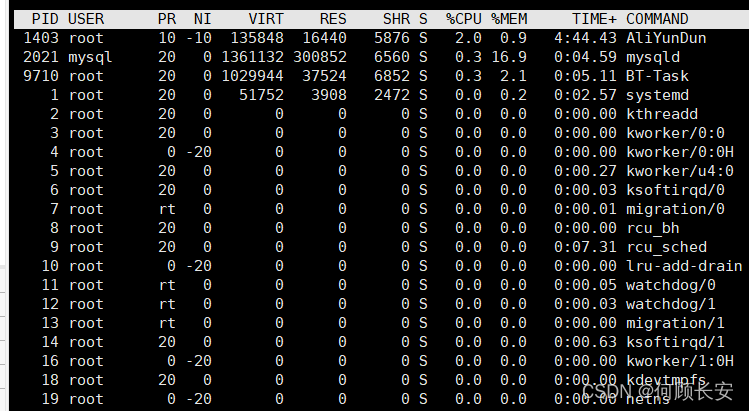749x411 pixels.
Task: Click the VIRT column header
Action: 266,19
